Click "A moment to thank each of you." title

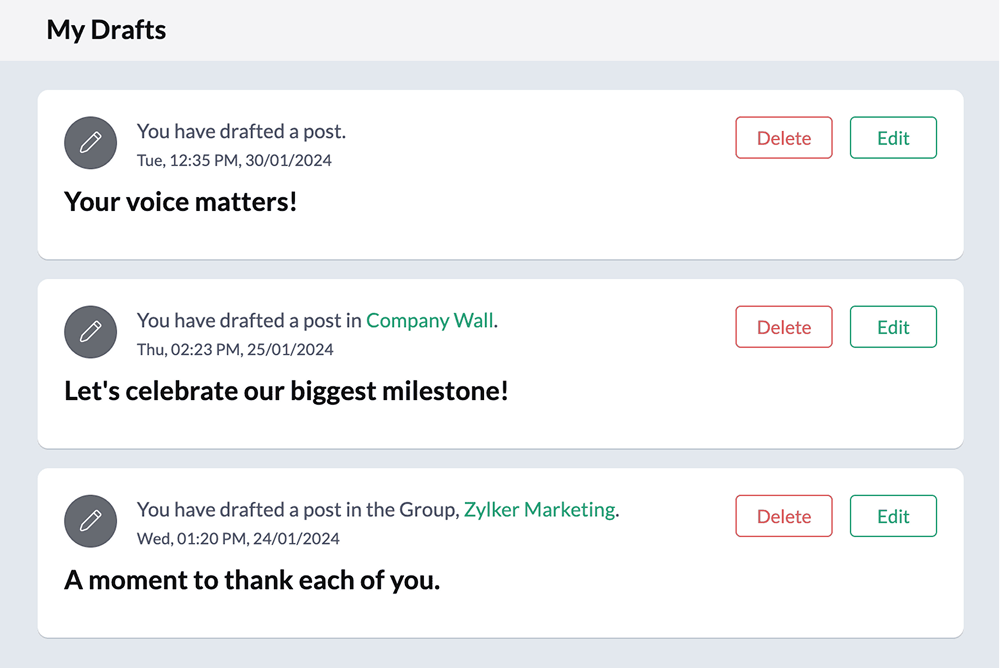(x=252, y=580)
